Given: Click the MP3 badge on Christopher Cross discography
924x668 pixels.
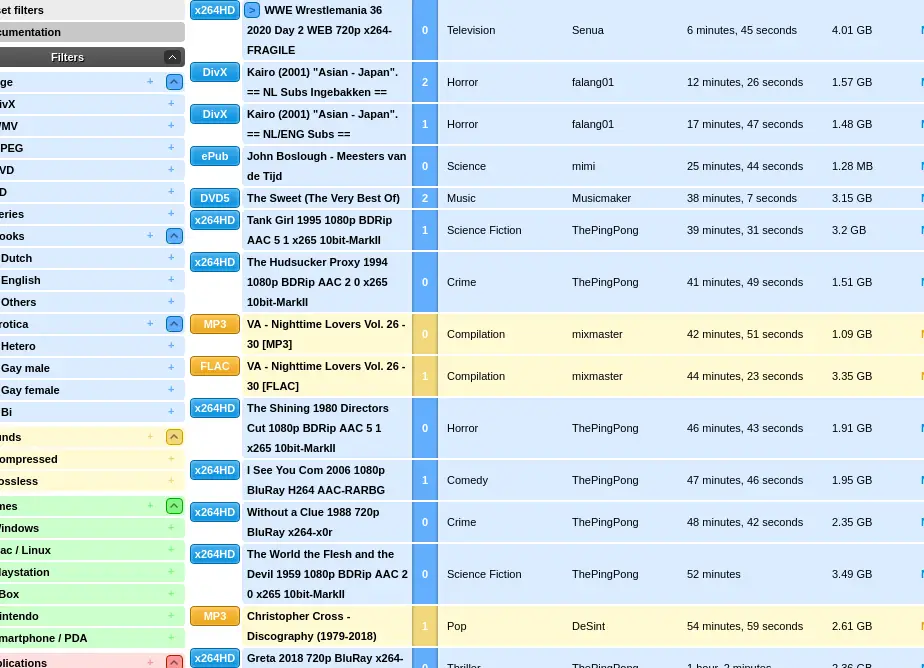Looking at the screenshot, I should 214,616.
